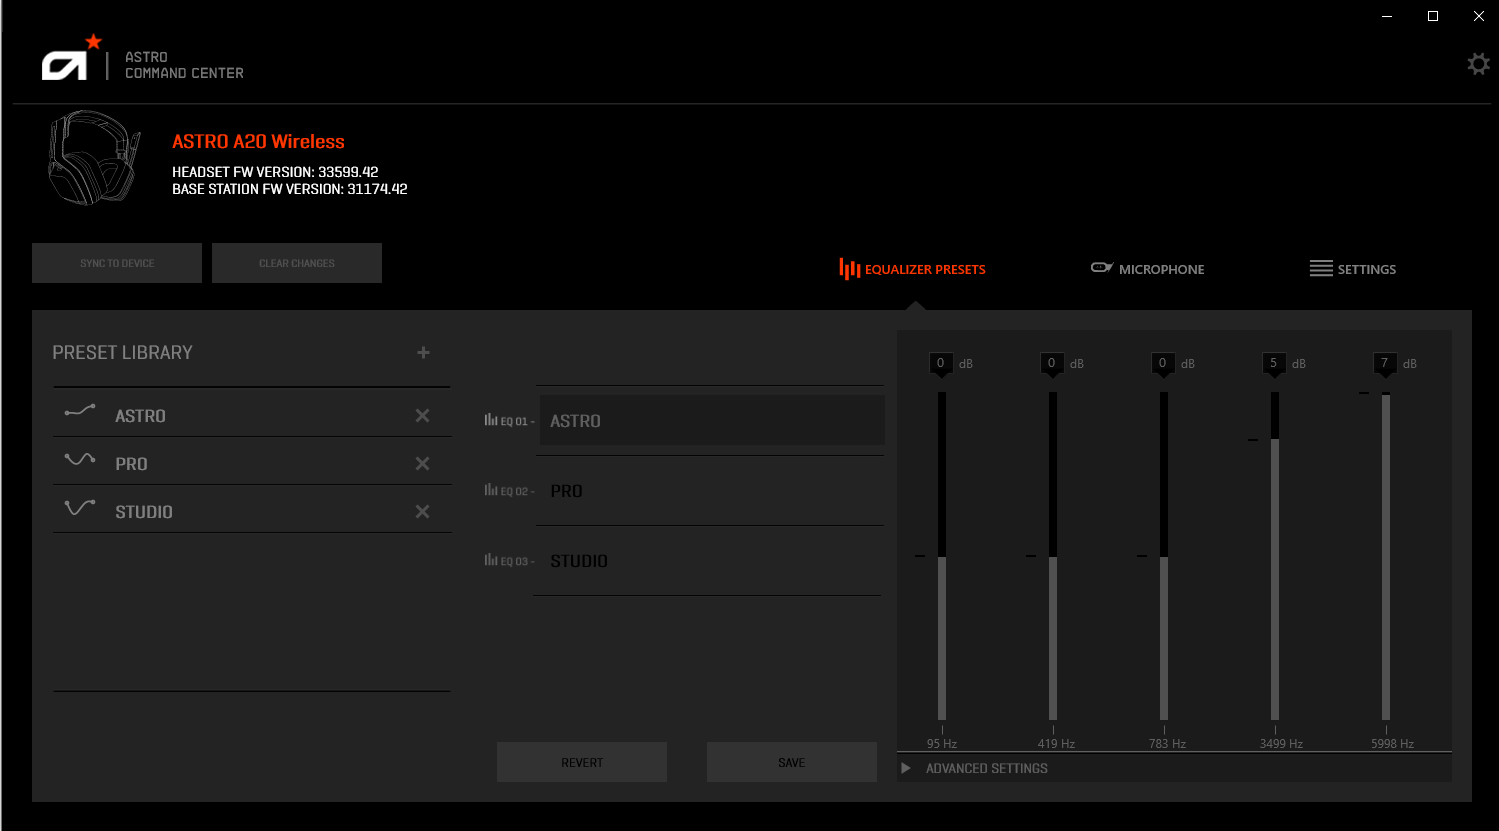This screenshot has width=1499, height=831.
Task: Click the EQ 01 bars icon
Action: tap(489, 420)
